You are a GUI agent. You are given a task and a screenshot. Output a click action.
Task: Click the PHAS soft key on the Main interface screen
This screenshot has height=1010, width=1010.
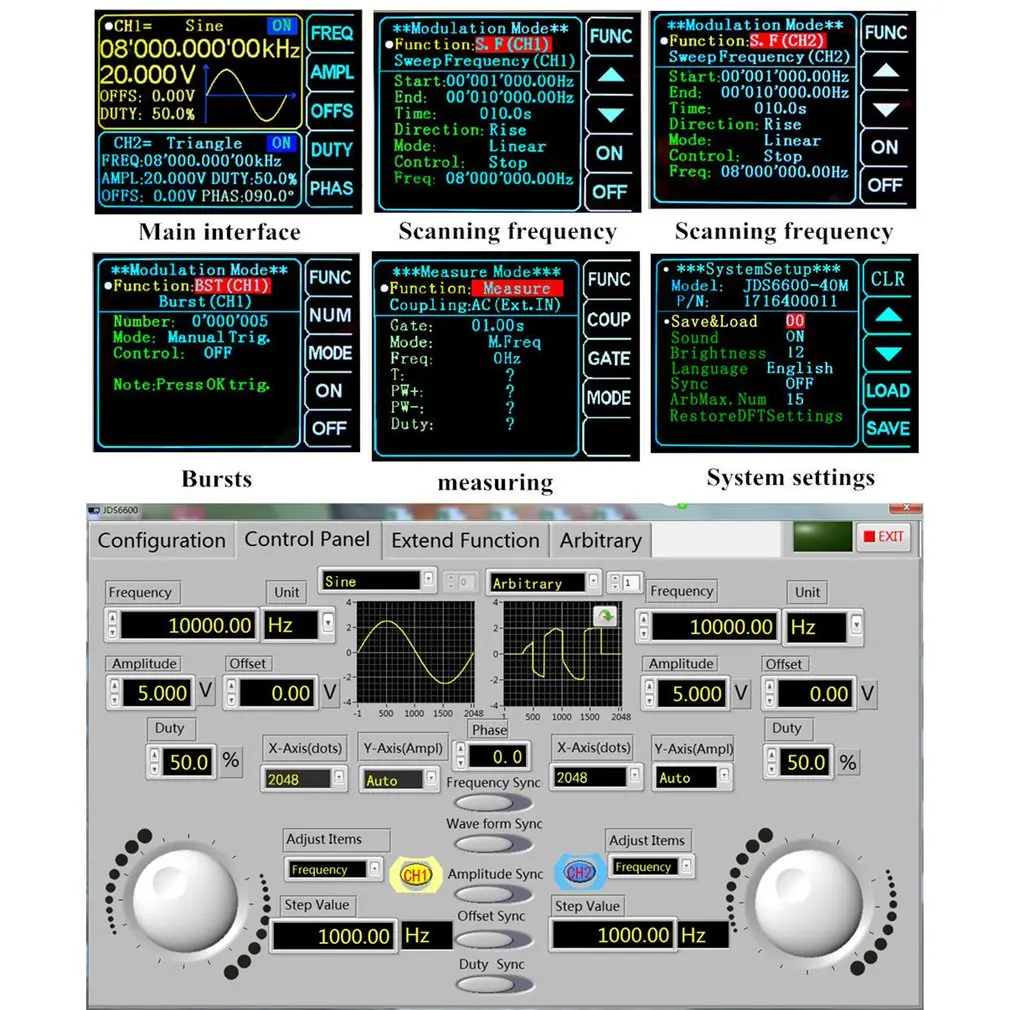332,188
